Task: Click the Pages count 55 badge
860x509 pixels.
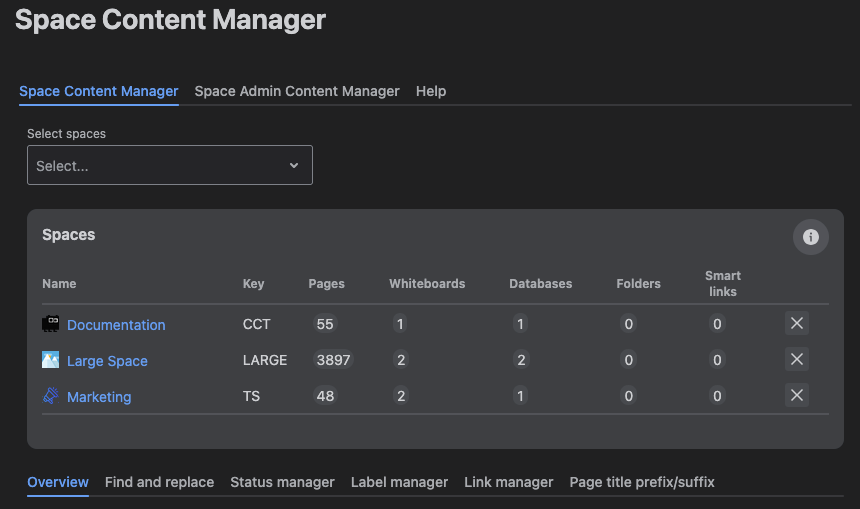Action: [x=325, y=324]
